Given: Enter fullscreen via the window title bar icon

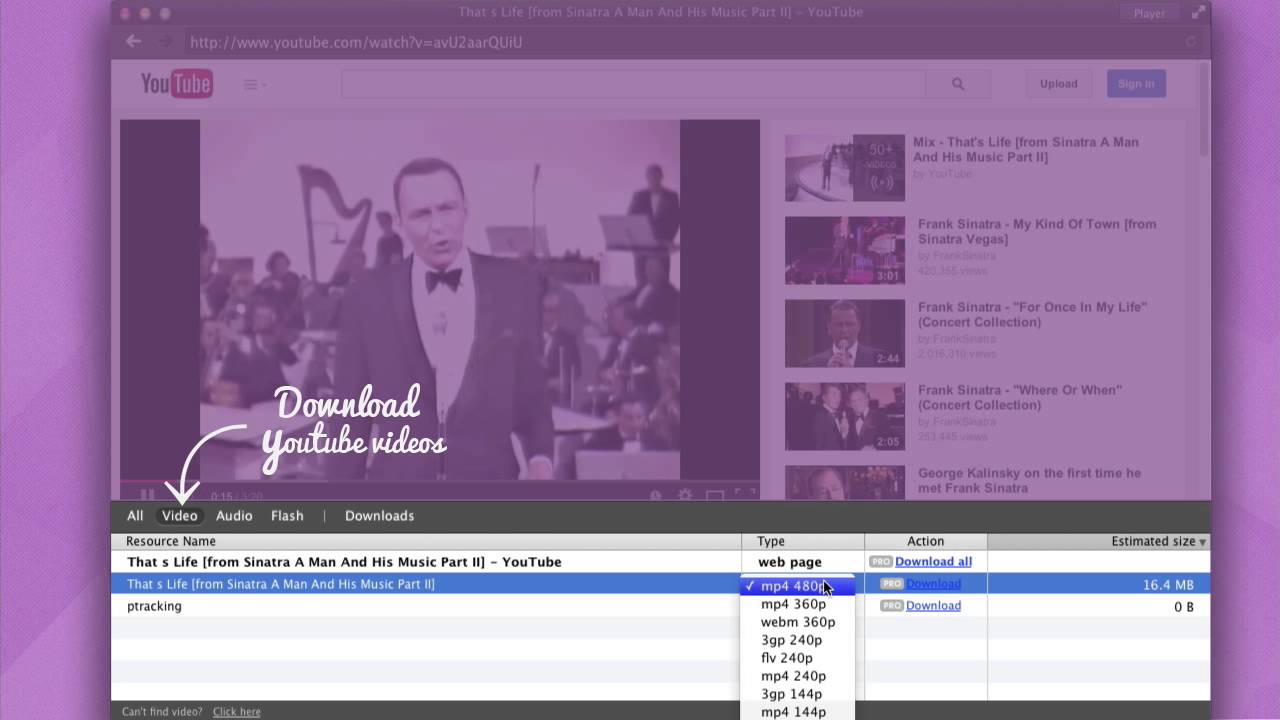Looking at the screenshot, I should pos(1198,12).
